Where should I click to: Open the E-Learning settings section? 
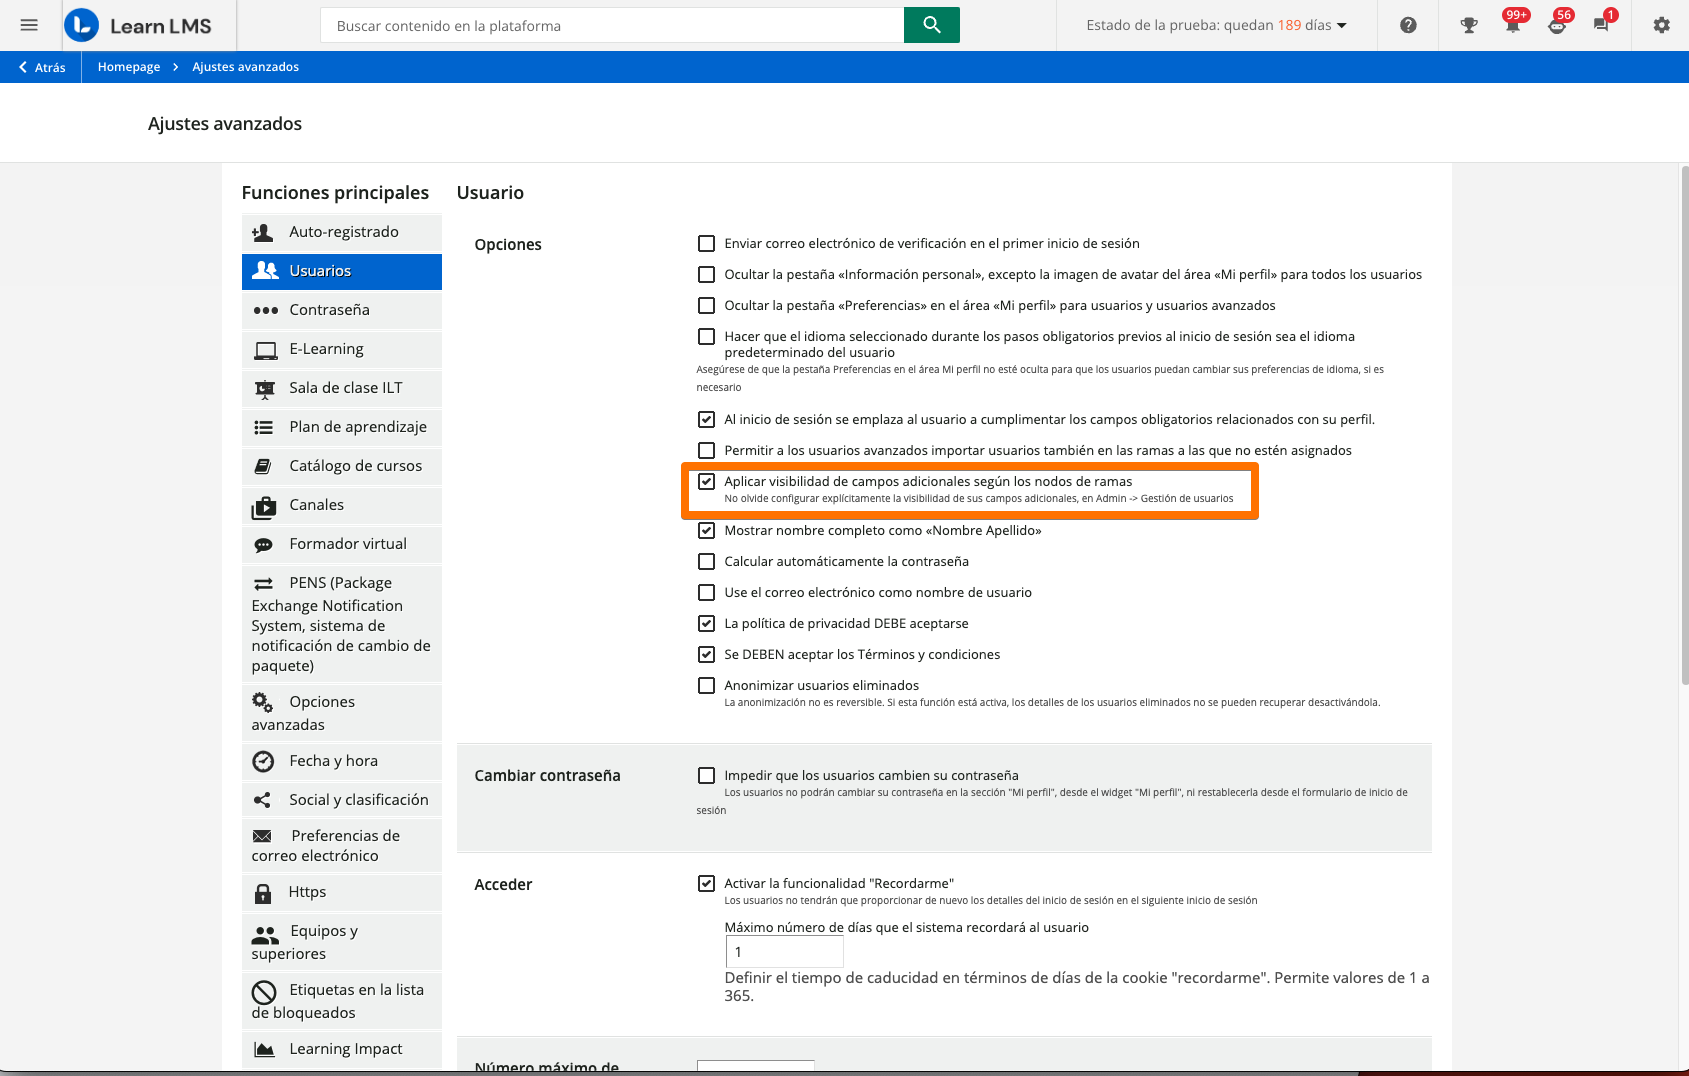click(342, 349)
